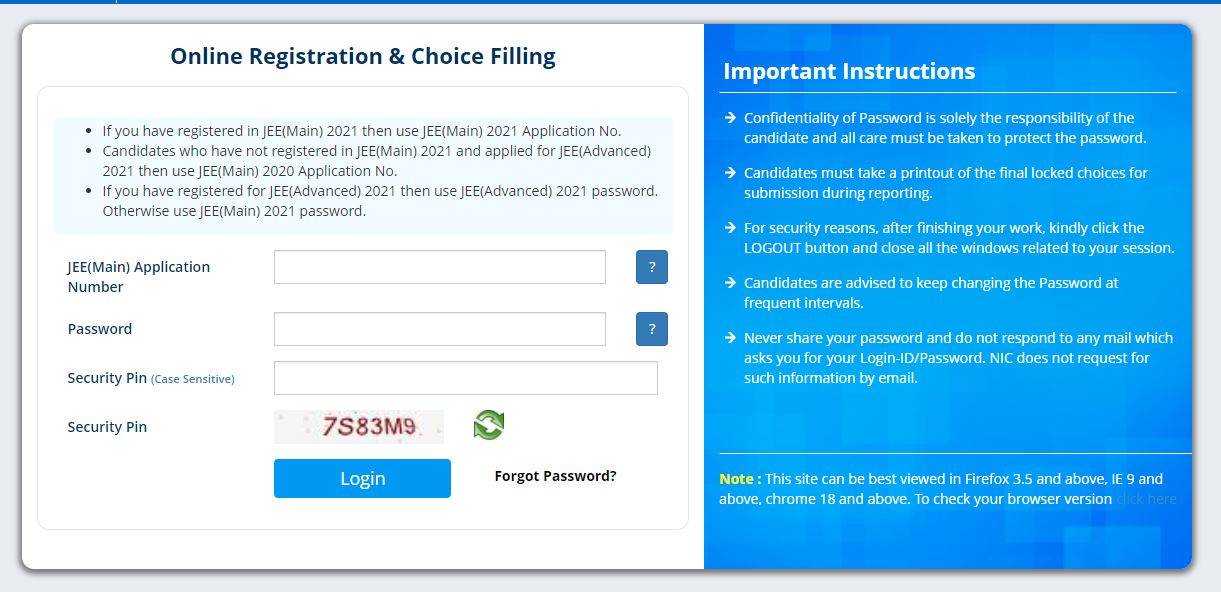Click into the Password text field
This screenshot has width=1221, height=592.
(439, 329)
